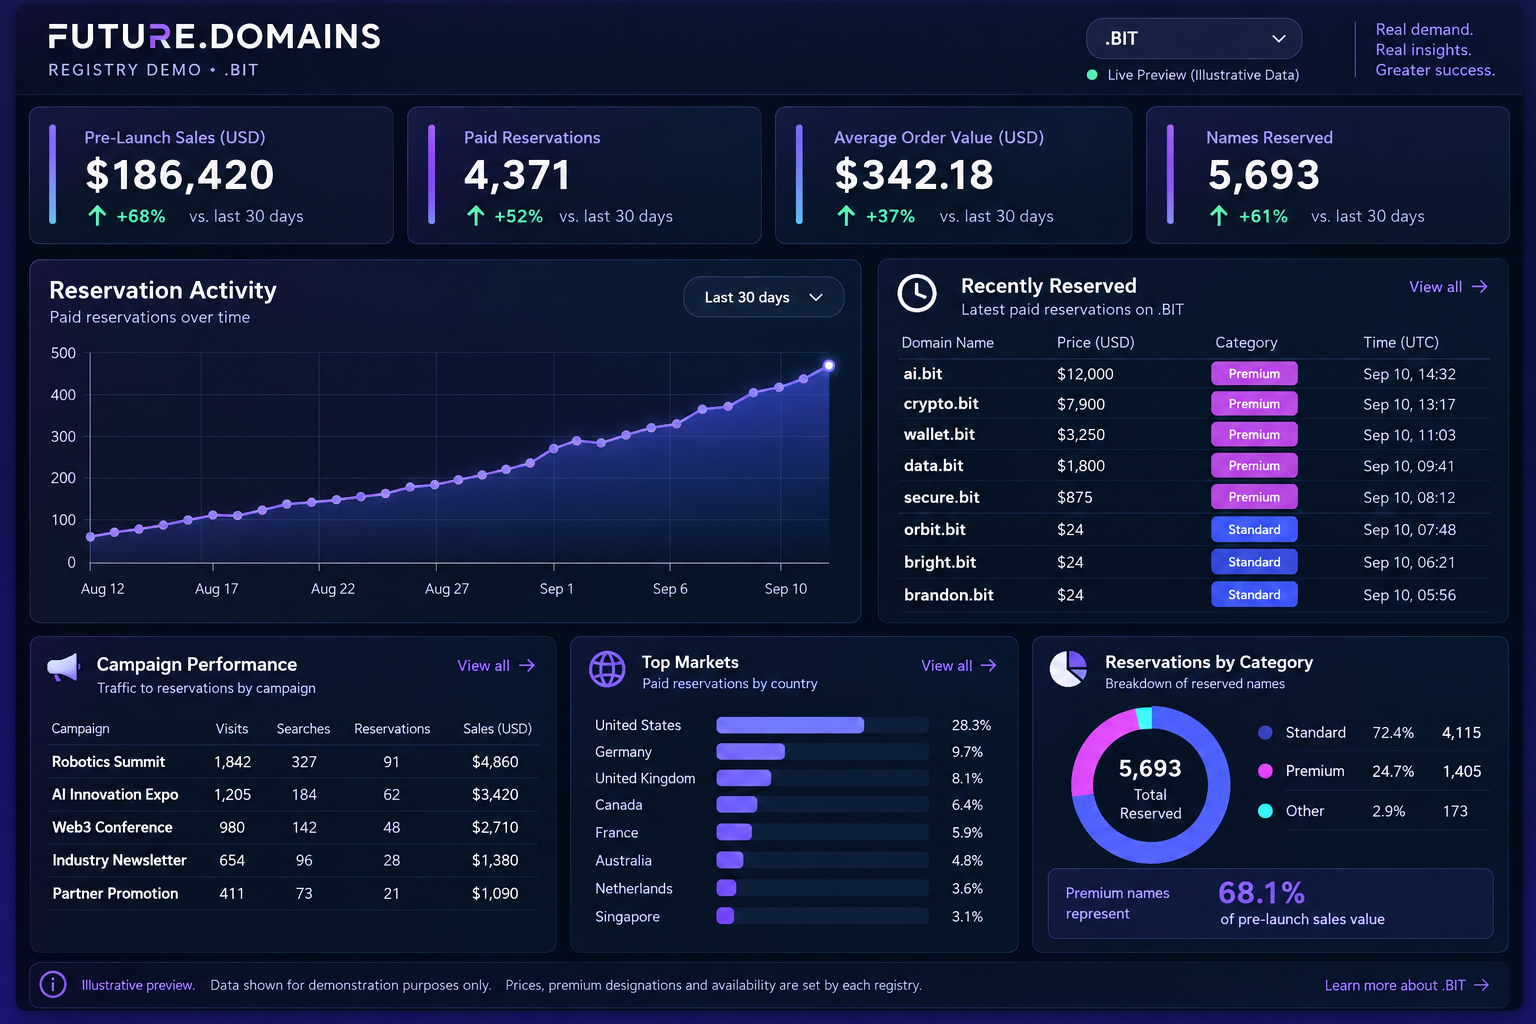Click the Standard badge for brandon.bit
Image resolution: width=1536 pixels, height=1024 pixels.
click(x=1254, y=595)
